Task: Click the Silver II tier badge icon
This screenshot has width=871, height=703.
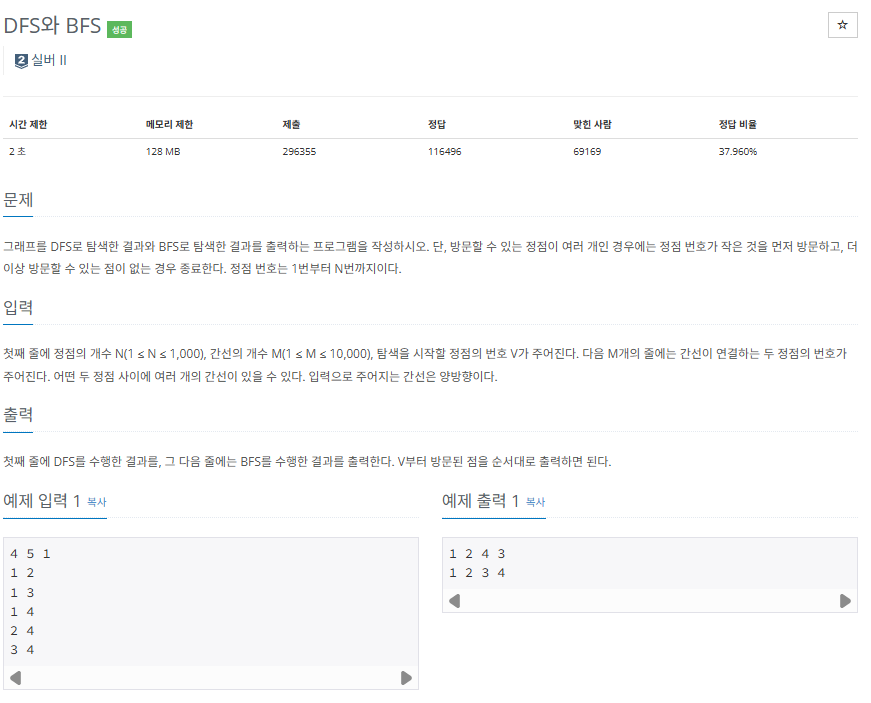Action: click(x=21, y=61)
